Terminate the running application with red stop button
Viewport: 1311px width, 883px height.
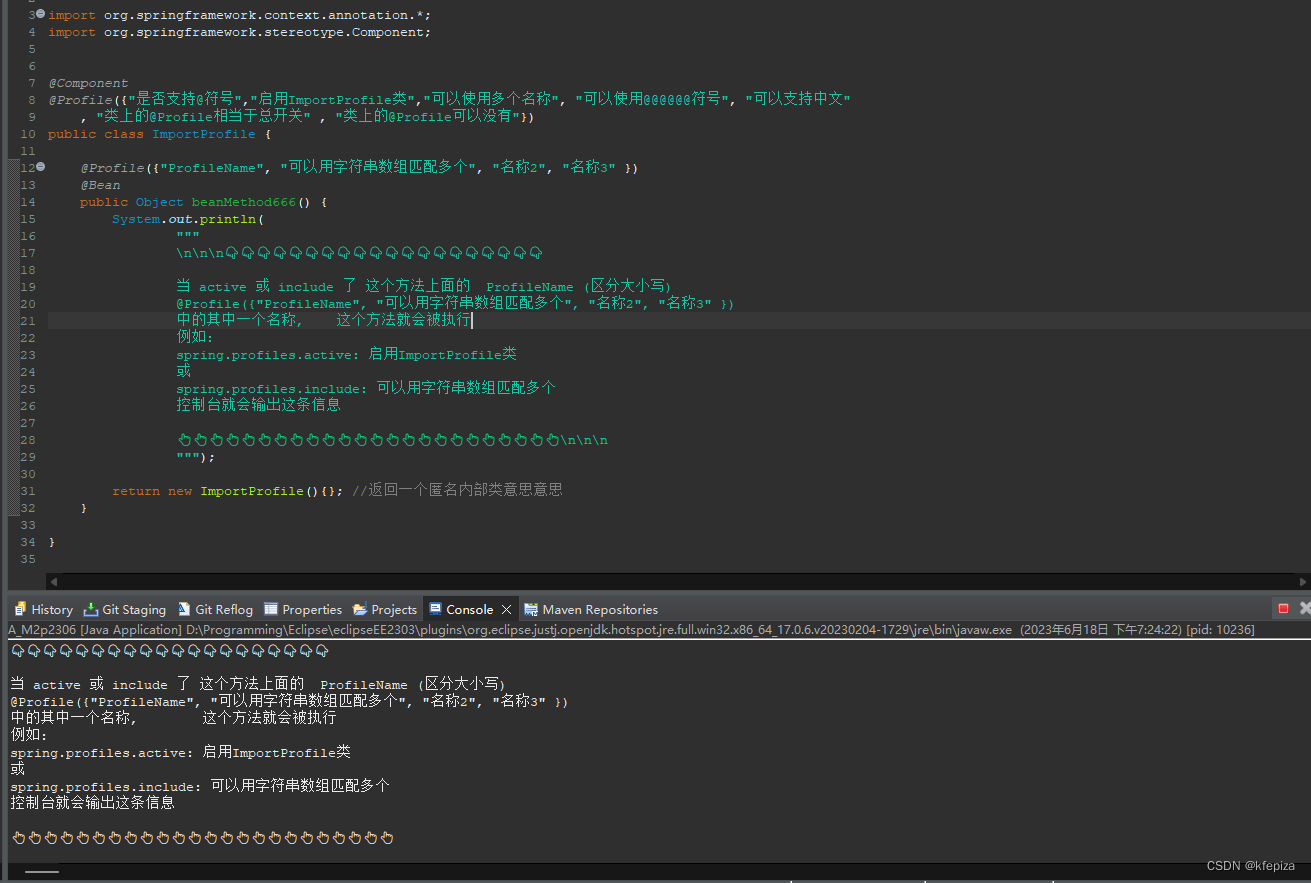[1283, 608]
